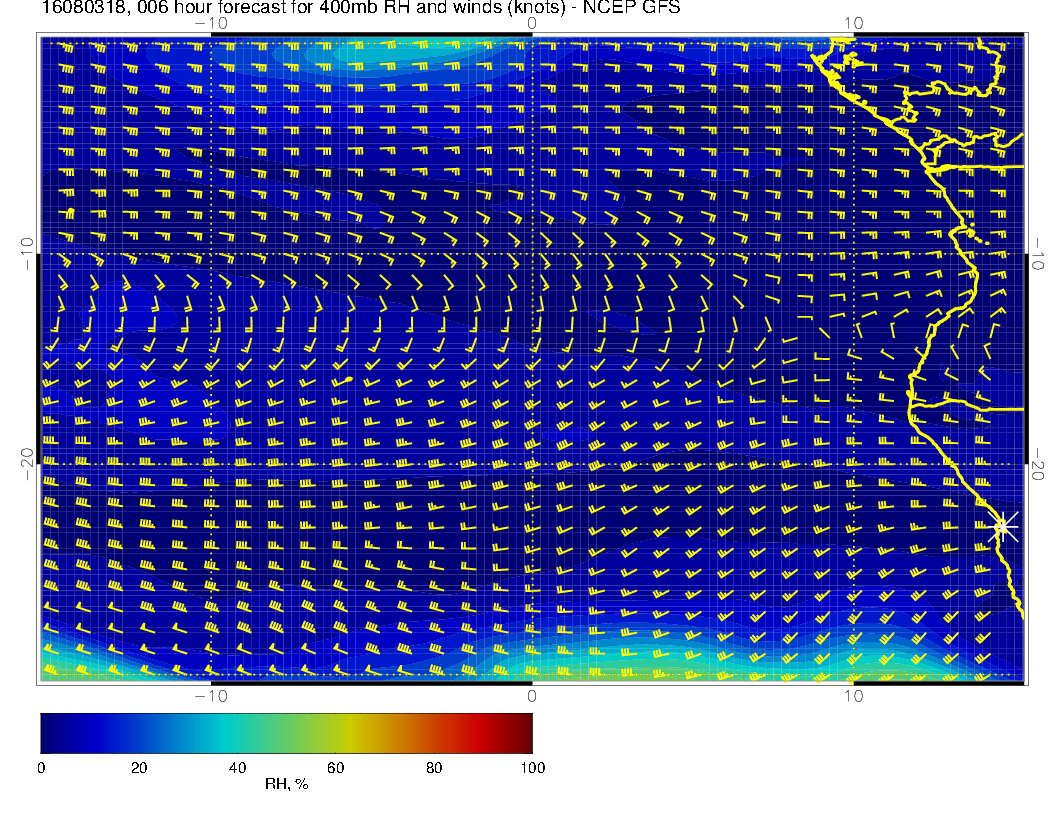1056x816 pixels.
Task: Click the bottom axis longitude label -10
Action: (x=211, y=695)
